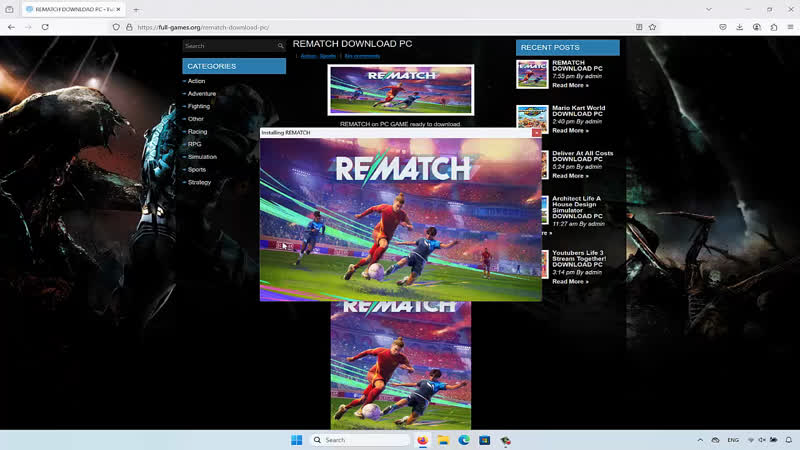
Task: Close the REMATCH DOWNLOAD PC tab
Action: (x=118, y=9)
